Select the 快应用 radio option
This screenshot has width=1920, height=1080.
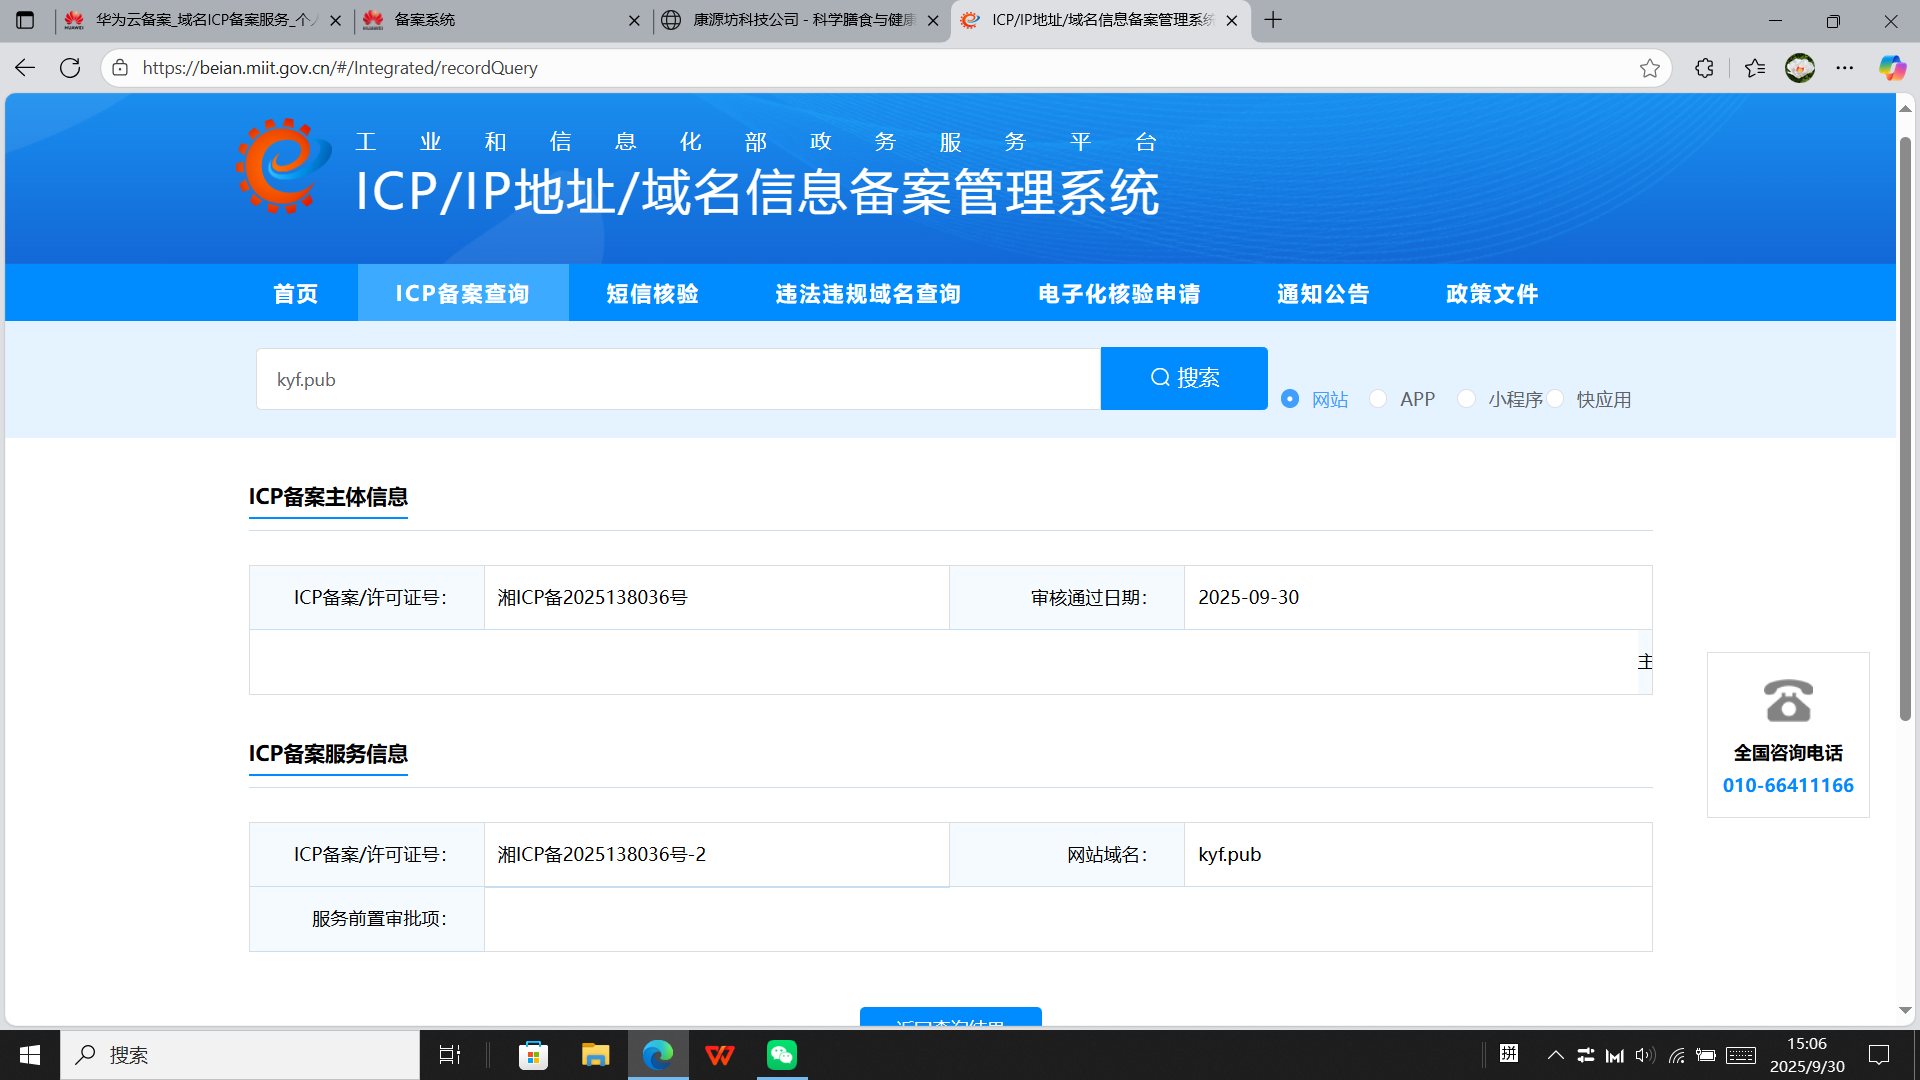(1556, 399)
